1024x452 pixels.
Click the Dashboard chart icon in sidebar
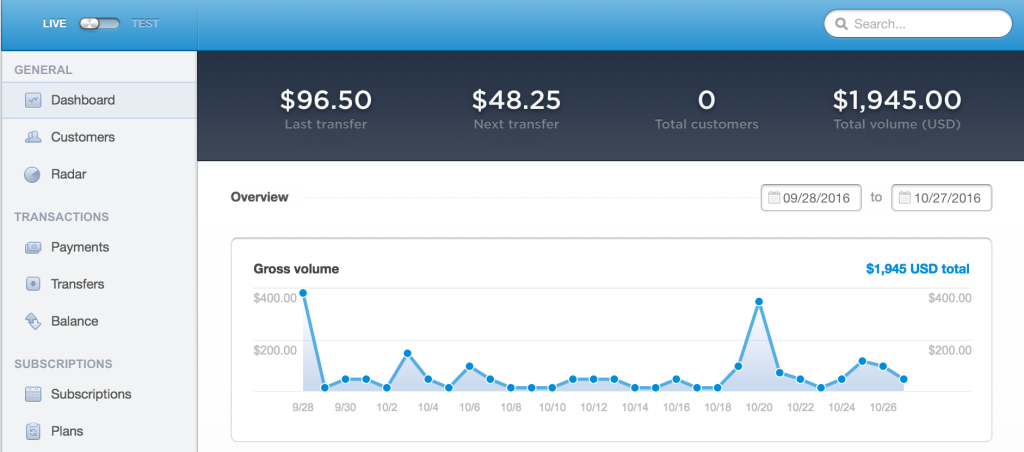[33, 100]
